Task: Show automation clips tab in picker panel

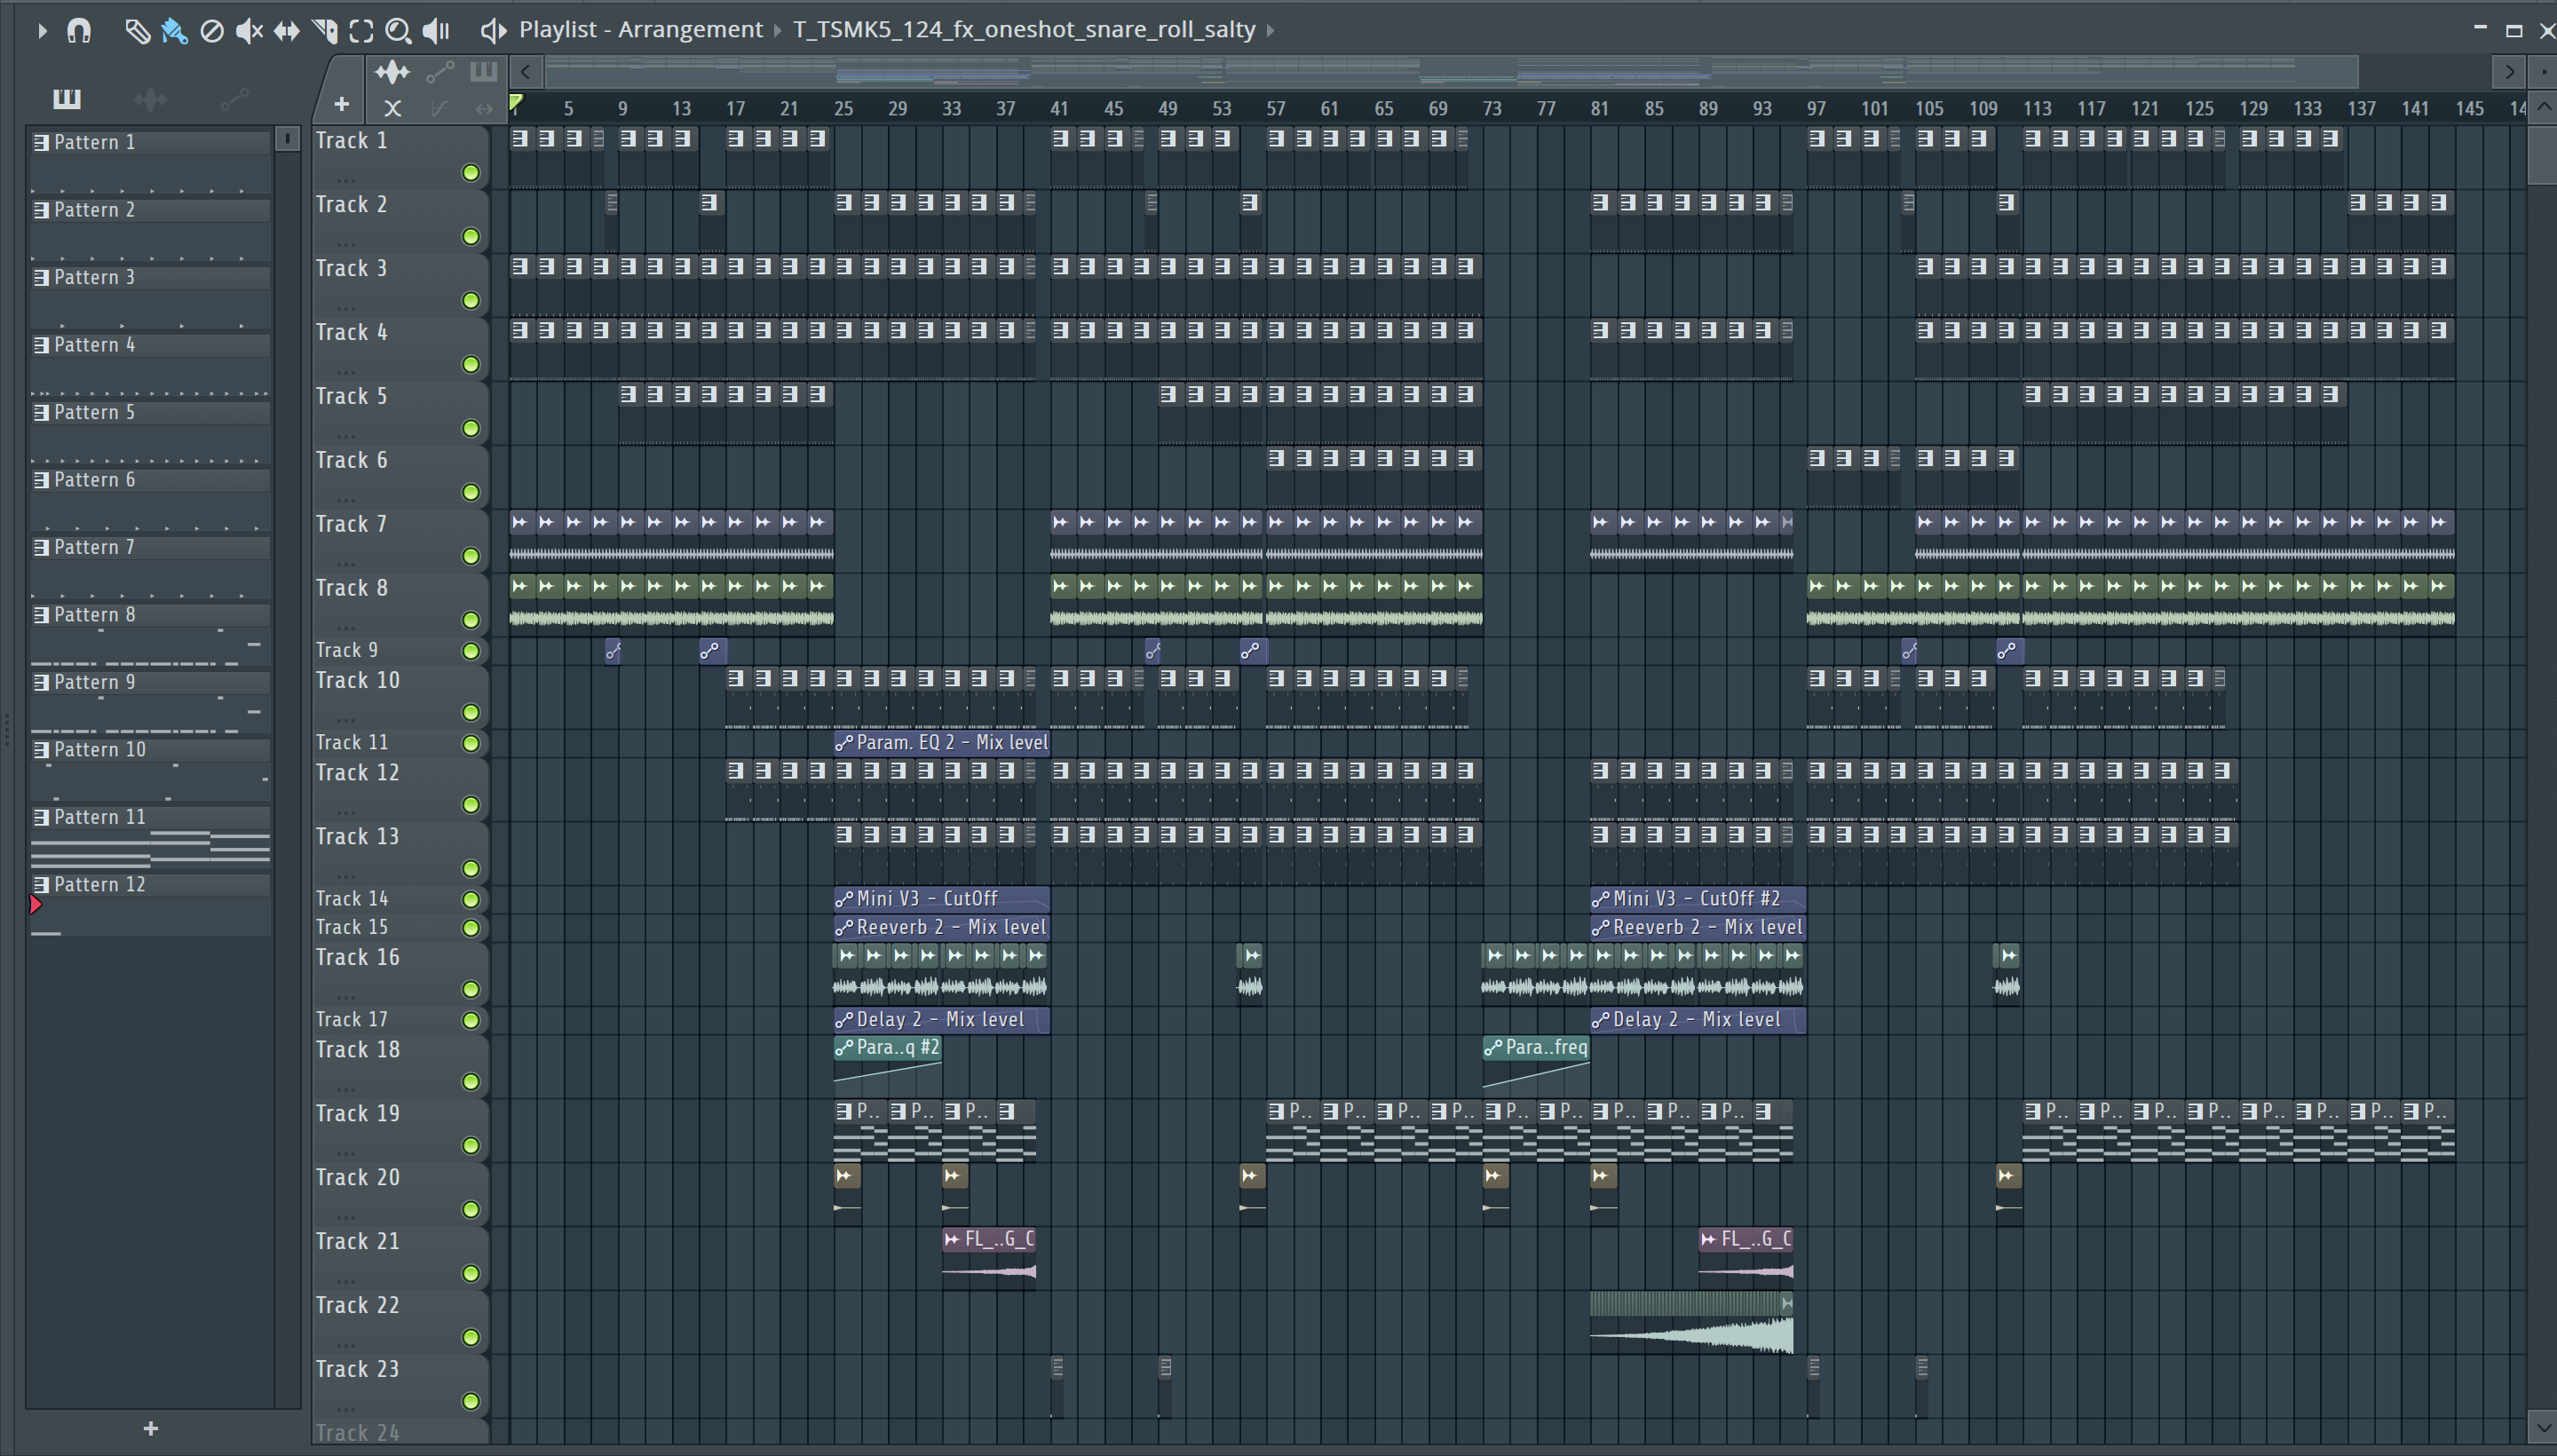Action: [x=234, y=98]
